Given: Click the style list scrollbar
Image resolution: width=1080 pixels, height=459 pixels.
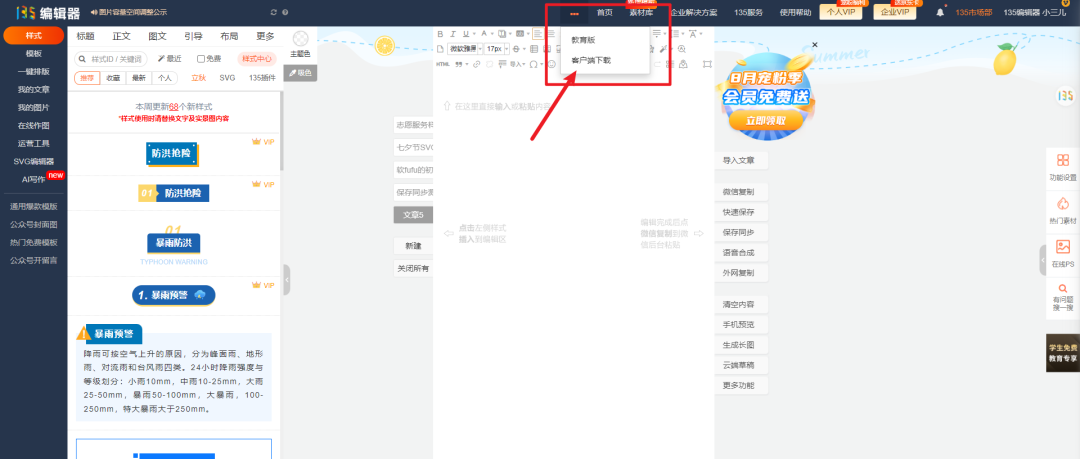Looking at the screenshot, I should point(282,131).
